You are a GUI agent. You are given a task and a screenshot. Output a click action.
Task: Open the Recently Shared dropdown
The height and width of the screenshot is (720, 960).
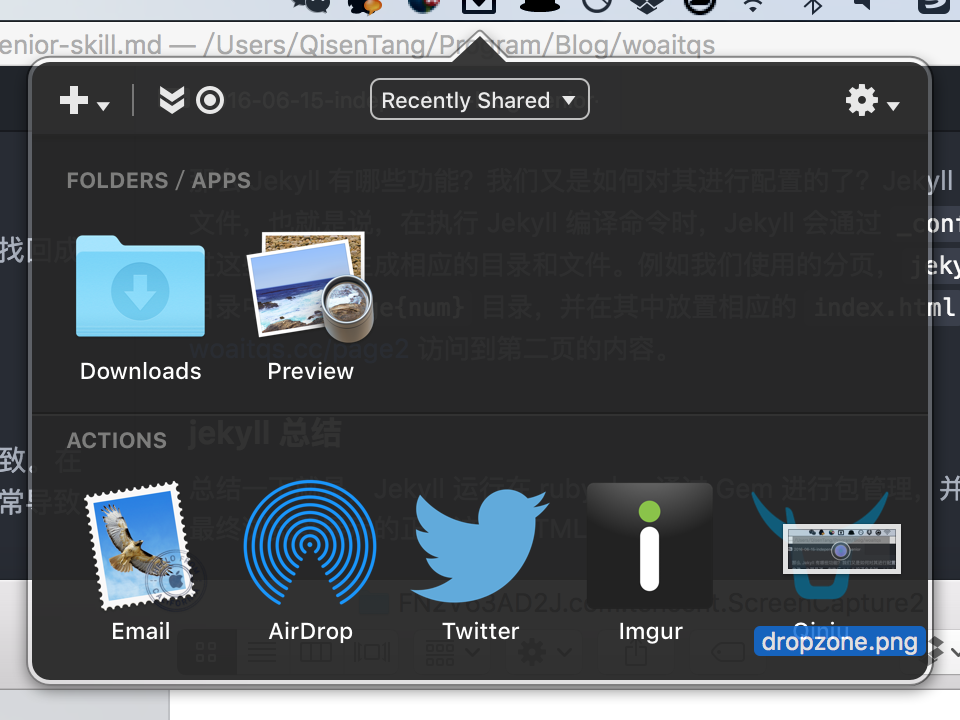pos(479,99)
